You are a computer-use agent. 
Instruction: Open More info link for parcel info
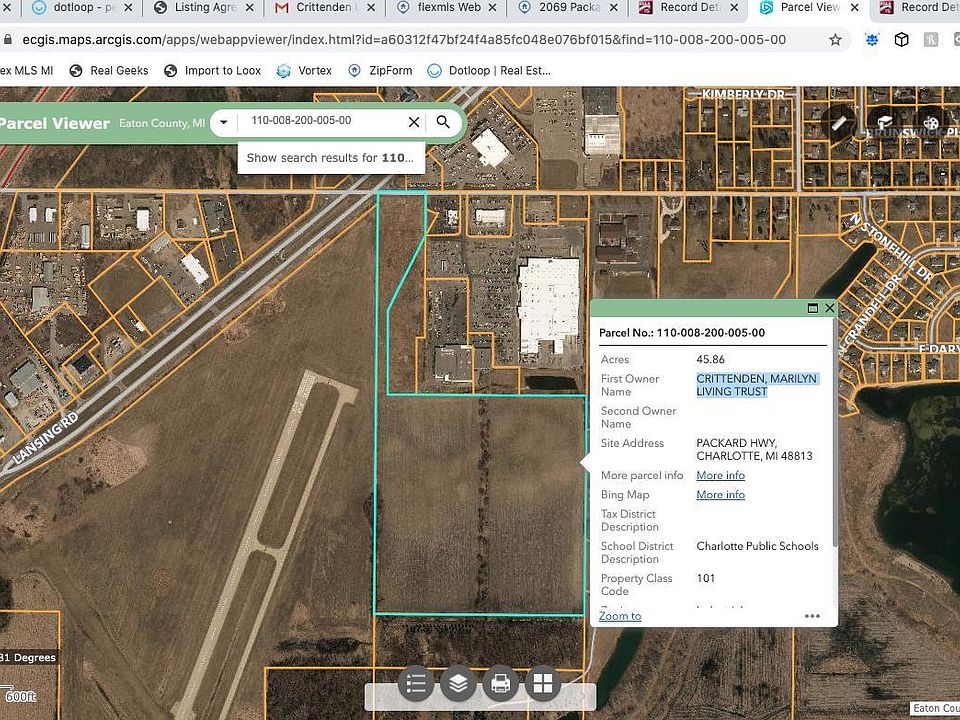(x=721, y=475)
